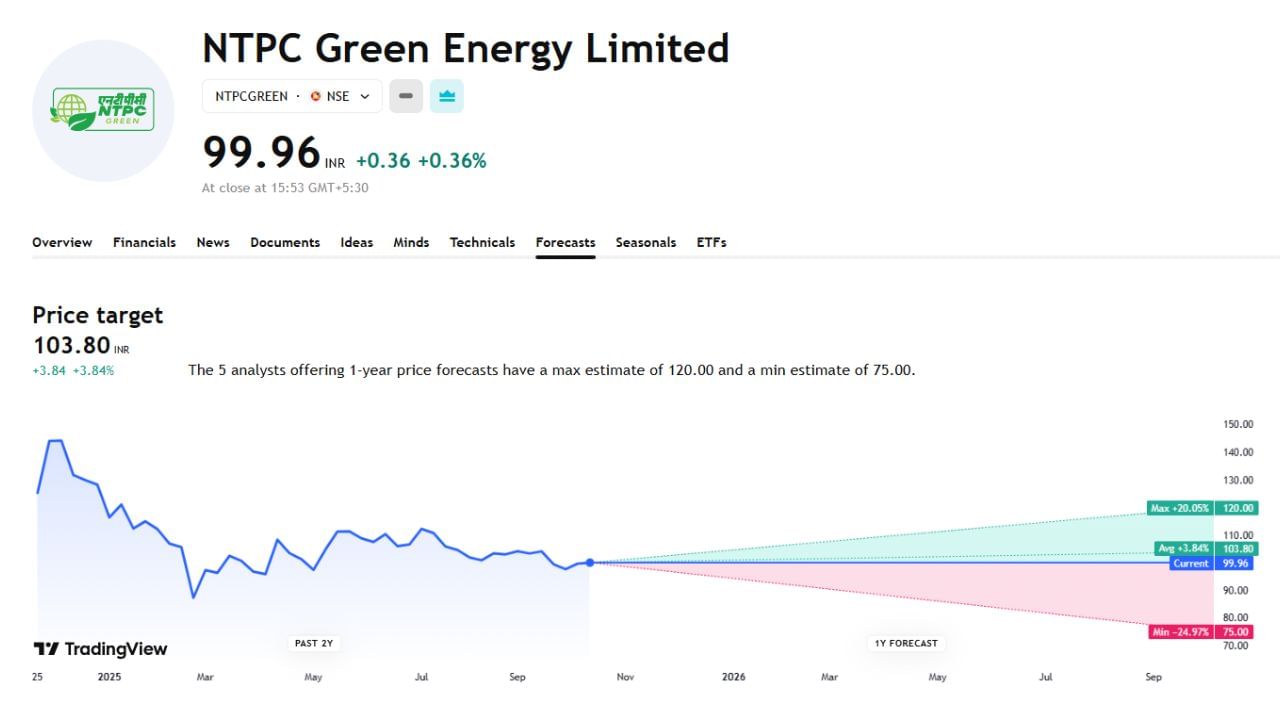Select the Sep label on chart timeline

tap(517, 677)
